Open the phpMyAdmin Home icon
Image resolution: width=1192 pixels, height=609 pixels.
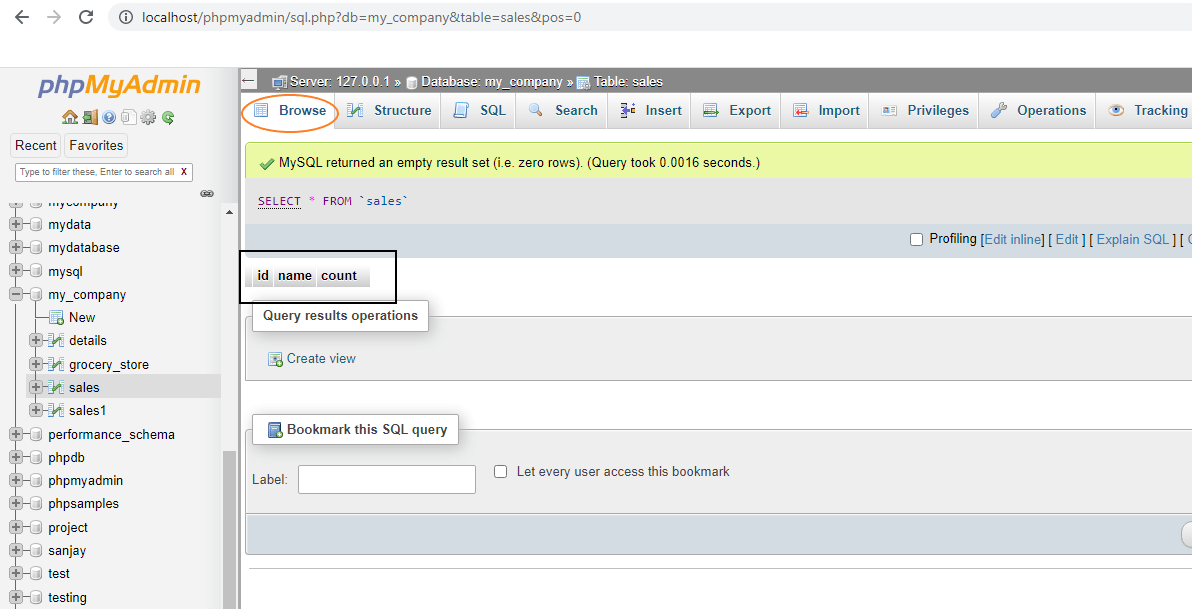[70, 117]
